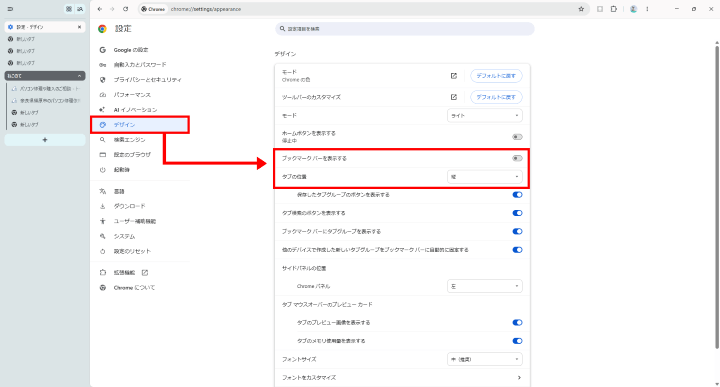This screenshot has height=387, width=720.
Task: Expand フォントをカスタマイズ with its chevron
Action: (x=519, y=377)
